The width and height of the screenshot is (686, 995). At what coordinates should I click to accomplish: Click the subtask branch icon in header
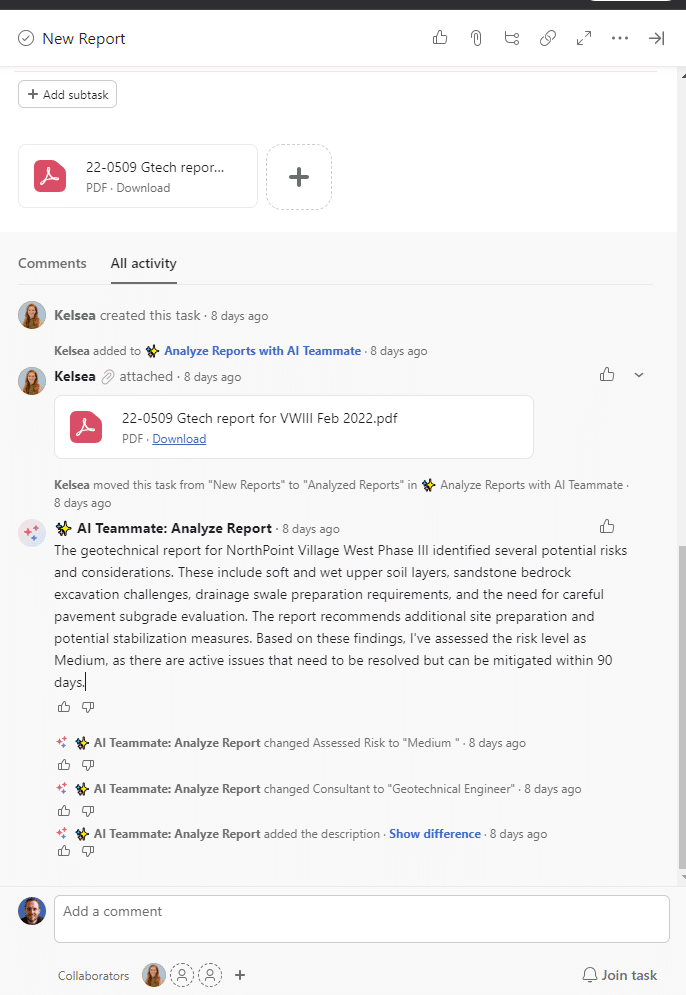coord(512,38)
